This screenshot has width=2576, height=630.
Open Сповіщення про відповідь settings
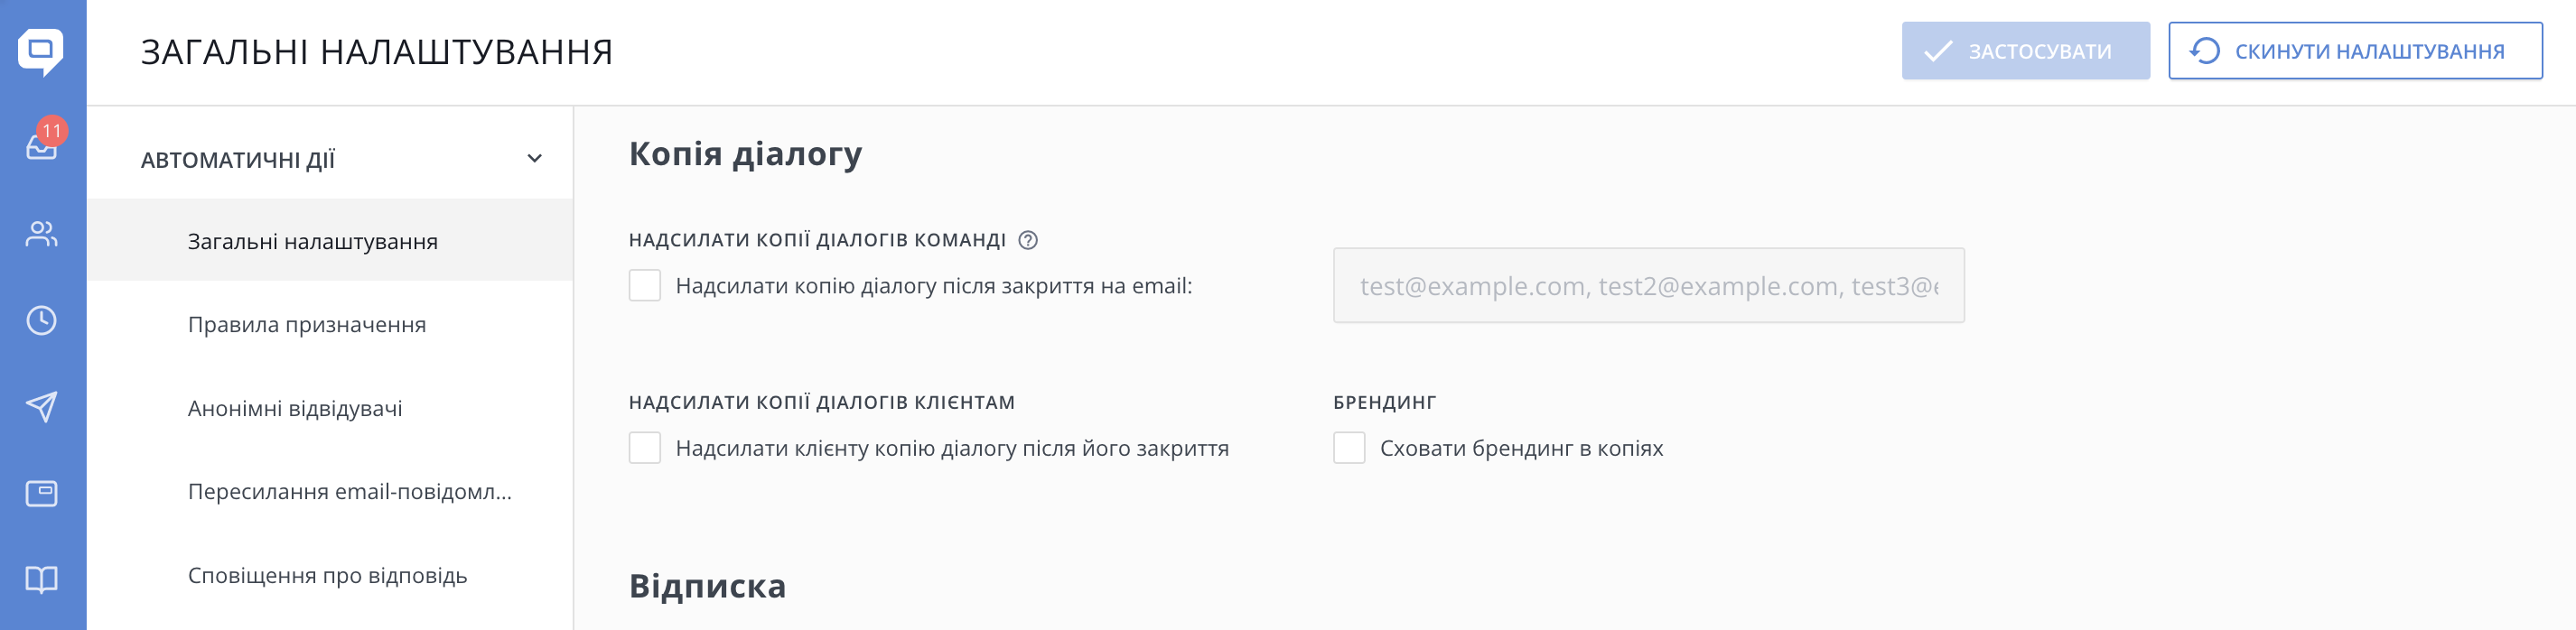click(x=327, y=576)
